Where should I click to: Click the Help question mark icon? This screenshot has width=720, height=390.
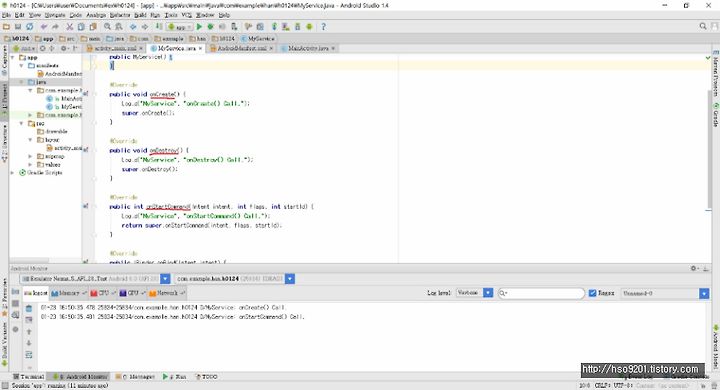click(x=323, y=27)
